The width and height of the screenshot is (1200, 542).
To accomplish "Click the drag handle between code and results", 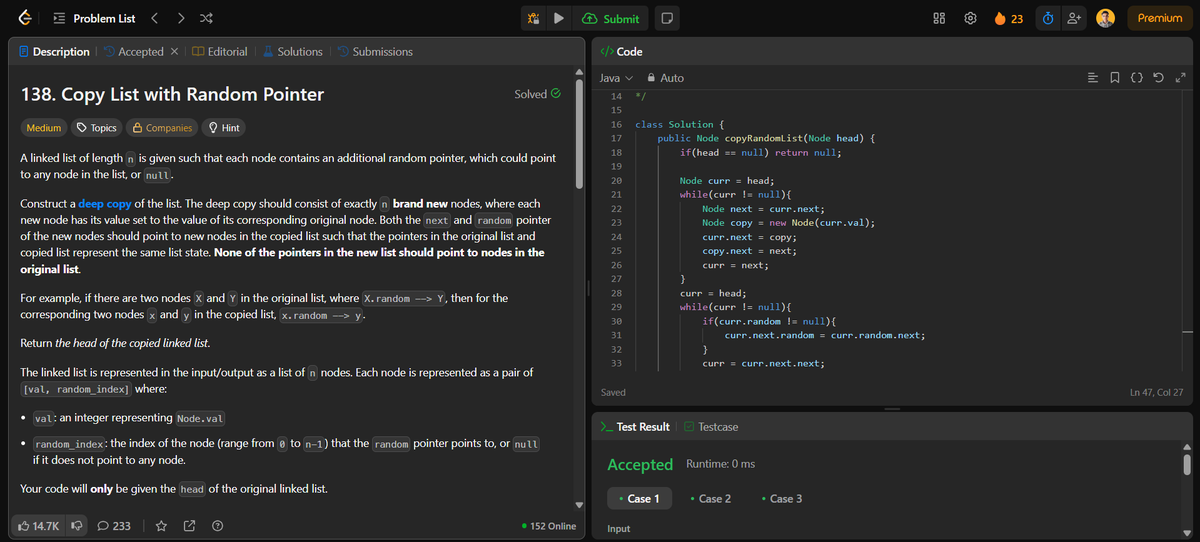I will point(892,409).
